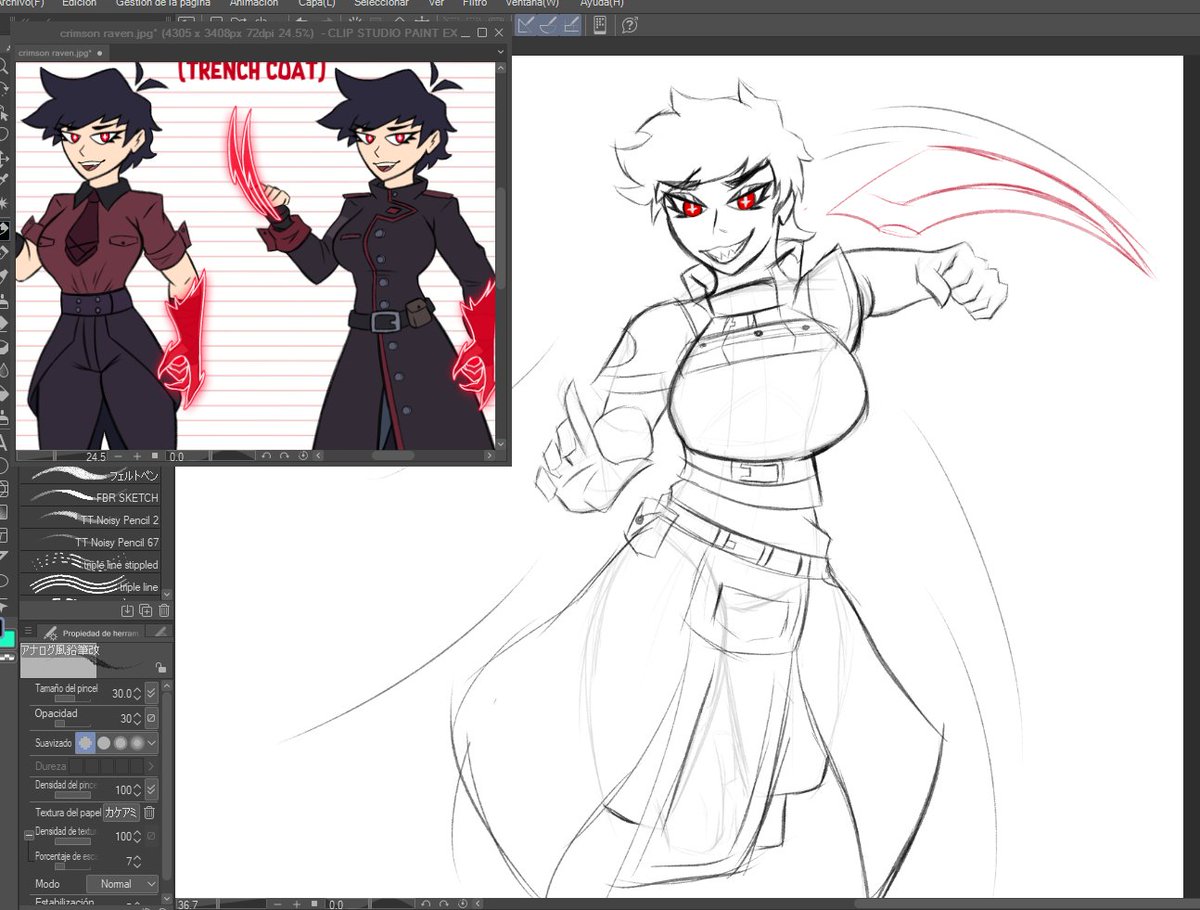Open the Gestión de la página menu

[x=163, y=3]
